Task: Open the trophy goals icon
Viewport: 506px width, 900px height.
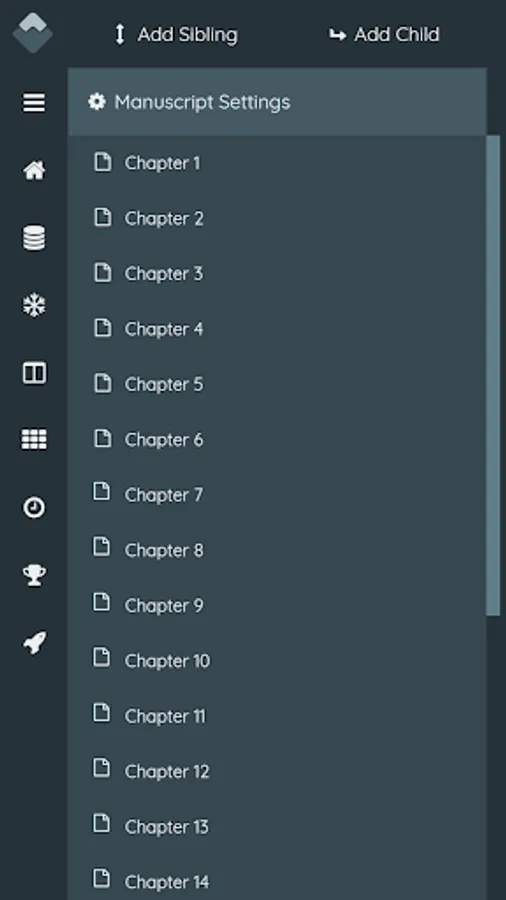Action: pyautogui.click(x=34, y=575)
